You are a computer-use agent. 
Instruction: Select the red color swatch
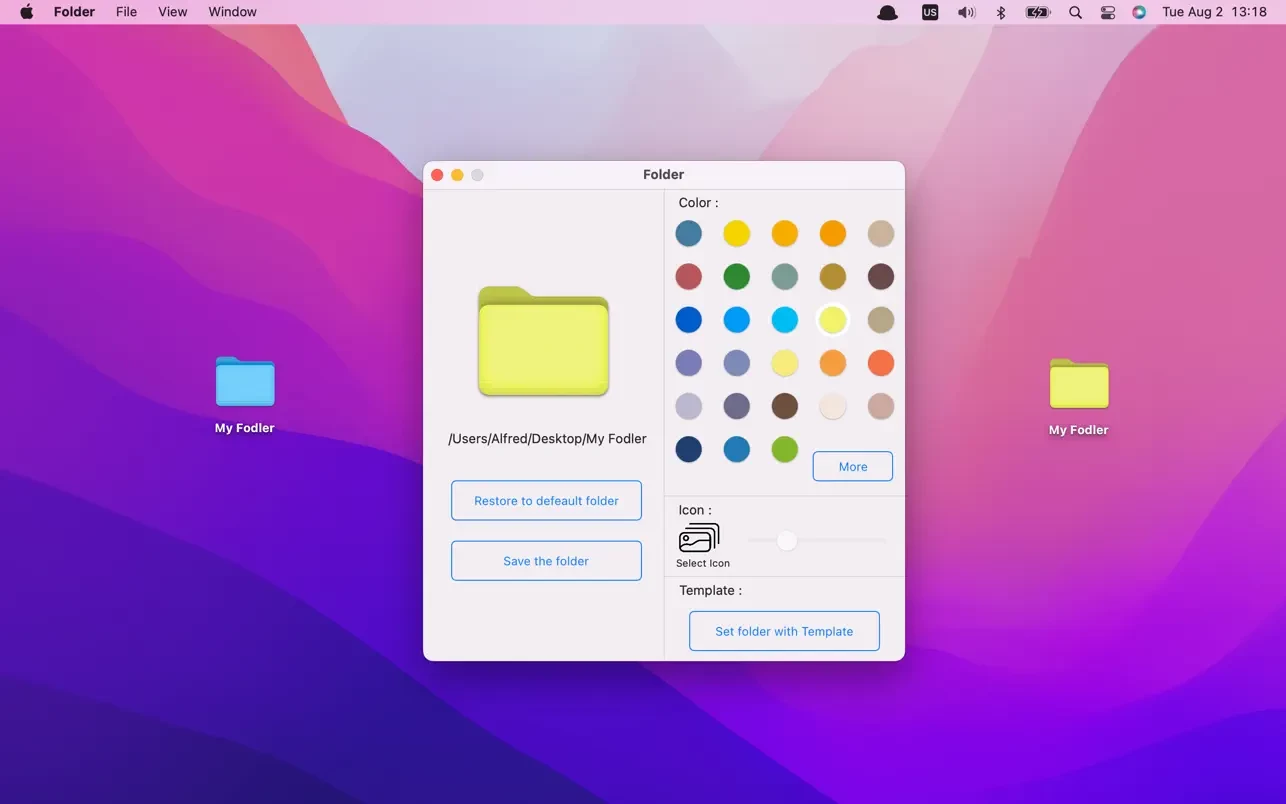pos(689,276)
